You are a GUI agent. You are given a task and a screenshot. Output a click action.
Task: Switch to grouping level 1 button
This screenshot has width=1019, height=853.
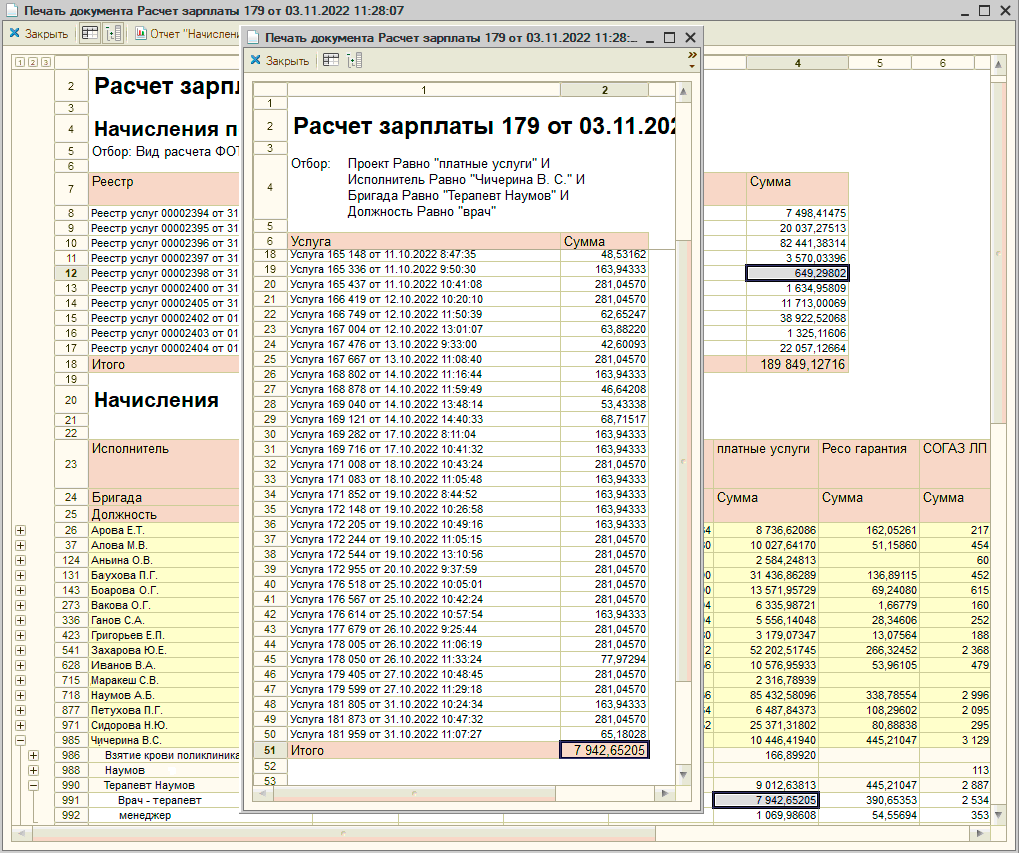[x=19, y=63]
